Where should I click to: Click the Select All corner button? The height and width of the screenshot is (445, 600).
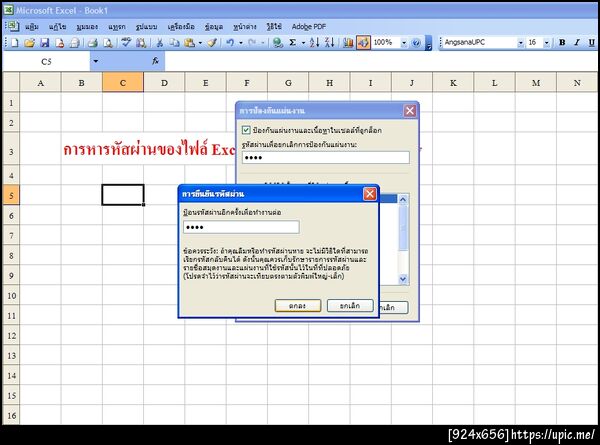pos(11,82)
